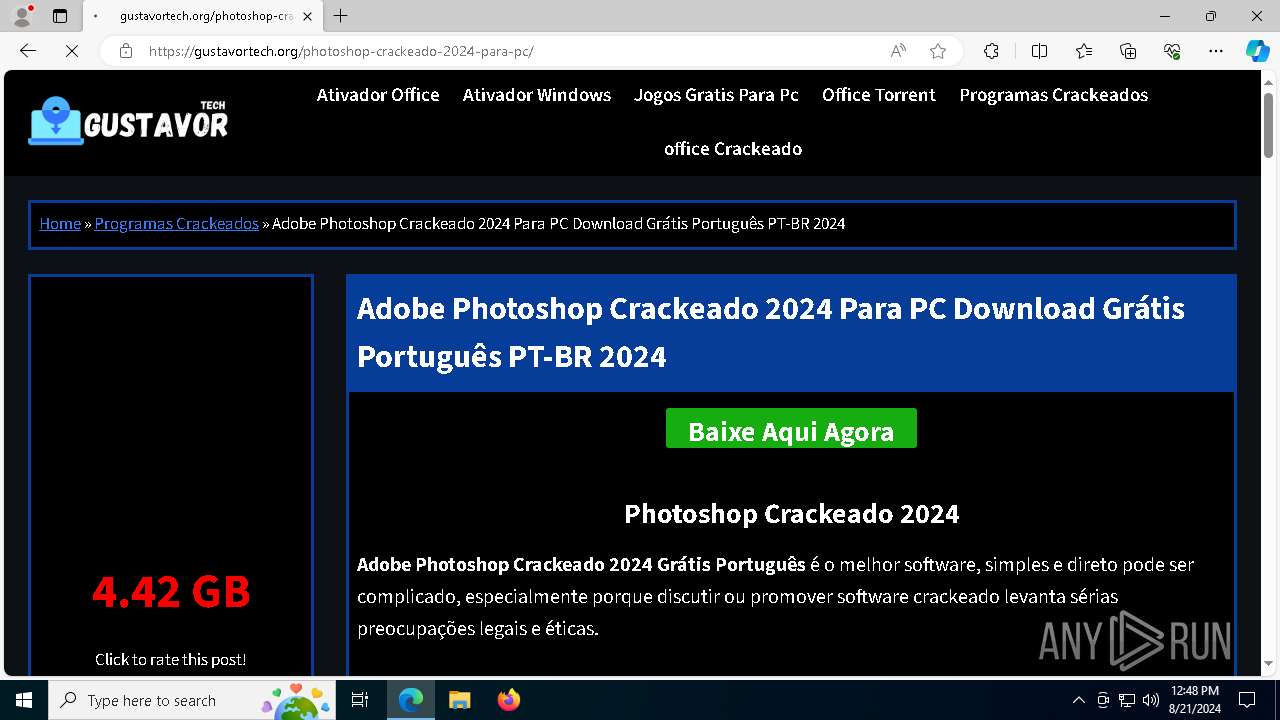Open the Office Torrent menu item
The width and height of the screenshot is (1280, 720).
click(879, 95)
